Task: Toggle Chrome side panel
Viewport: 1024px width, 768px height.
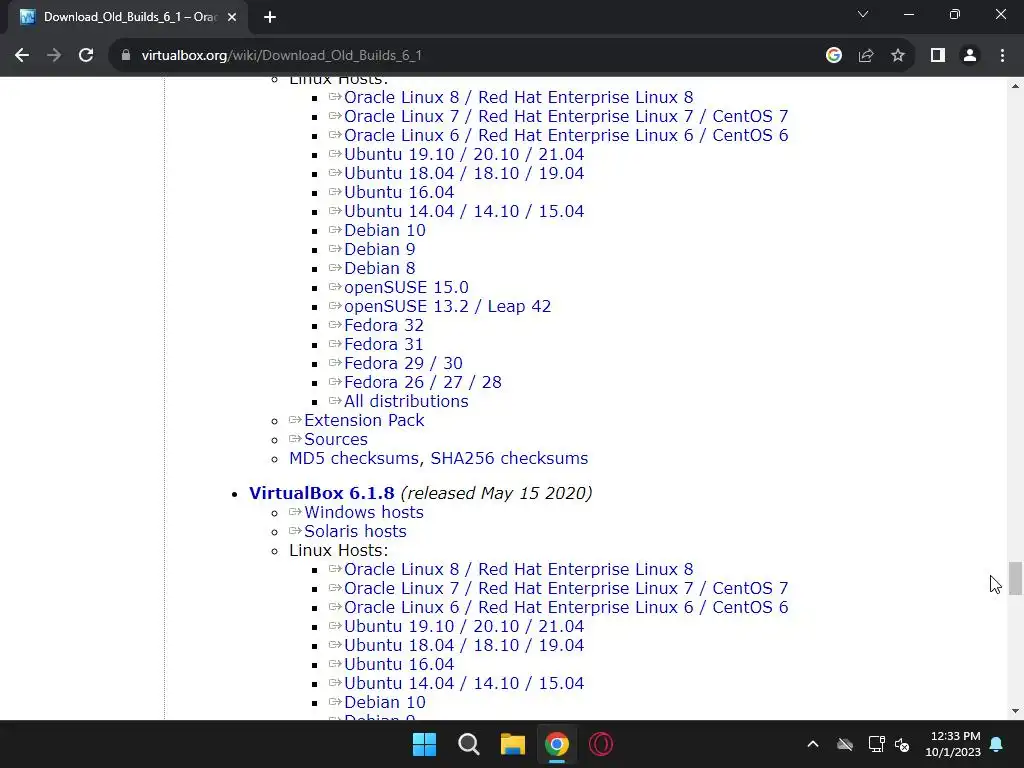Action: click(938, 56)
